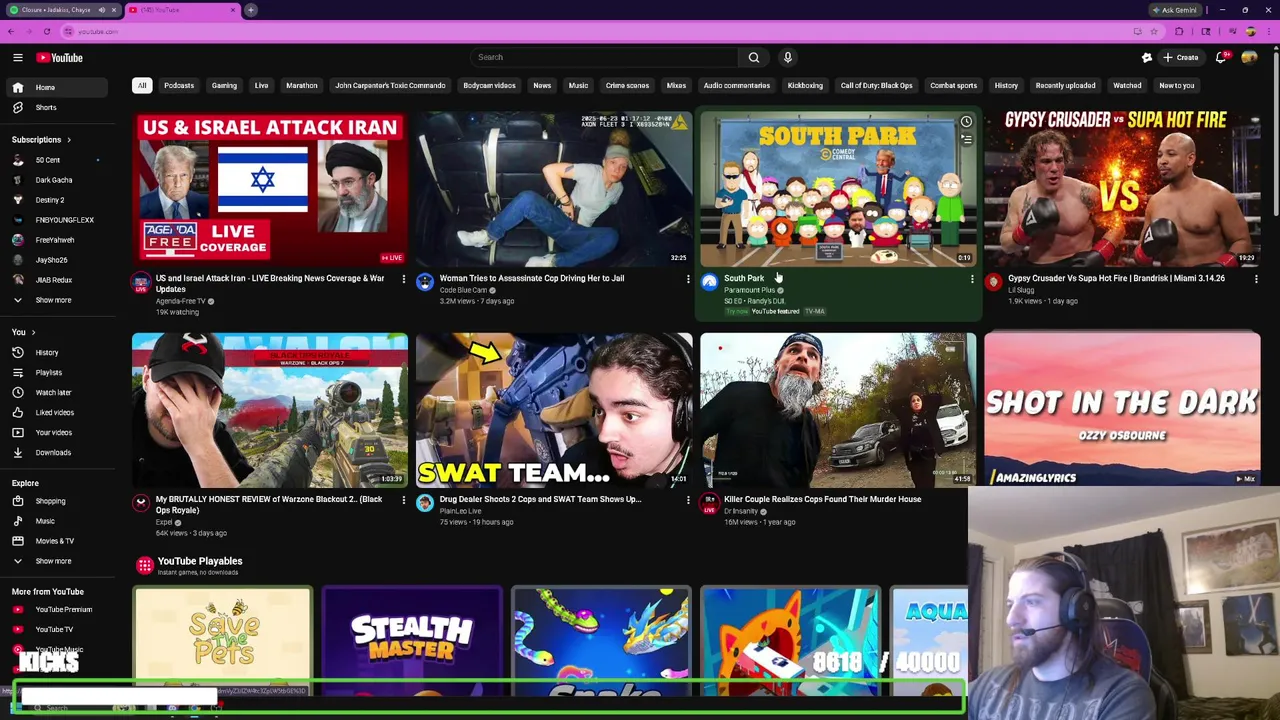Click Ask Gemini button
The image size is (1280, 720).
[x=1174, y=10]
